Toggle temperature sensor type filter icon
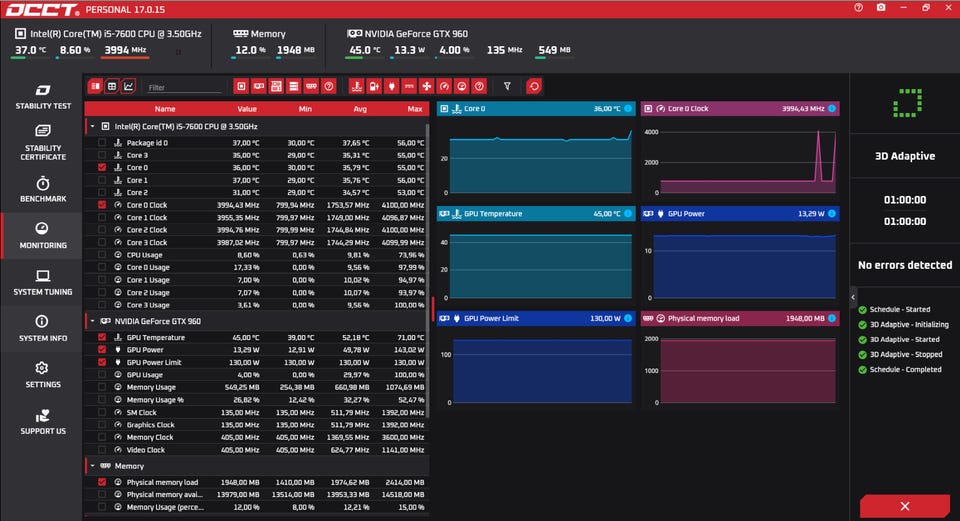 [x=357, y=86]
